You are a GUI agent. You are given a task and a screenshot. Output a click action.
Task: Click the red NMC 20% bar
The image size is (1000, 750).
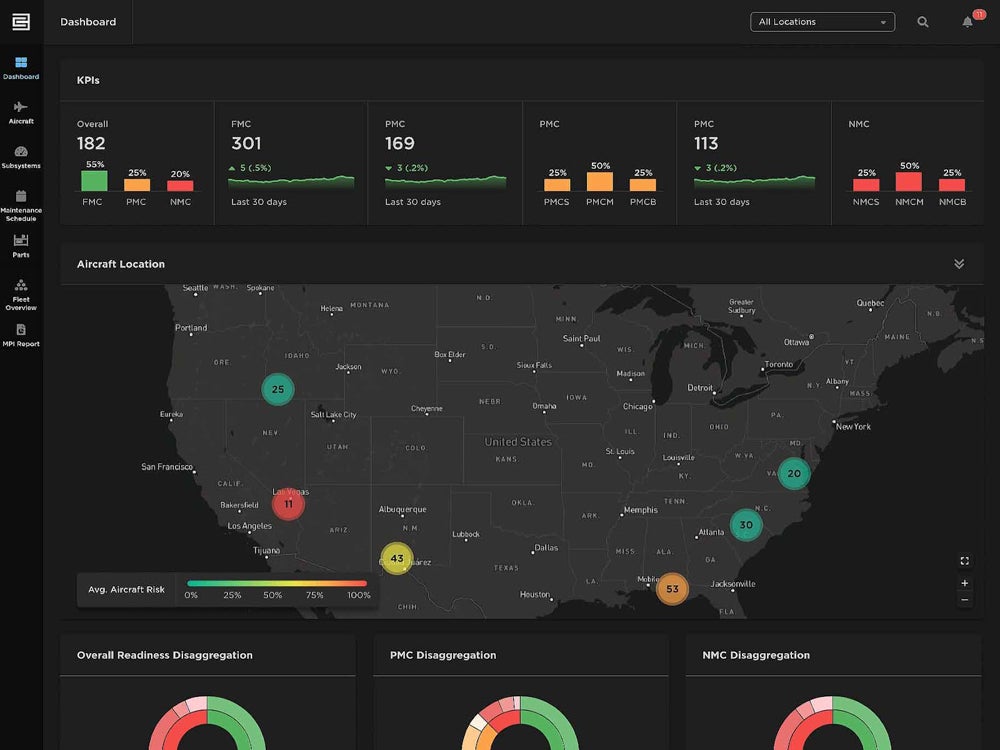click(180, 186)
